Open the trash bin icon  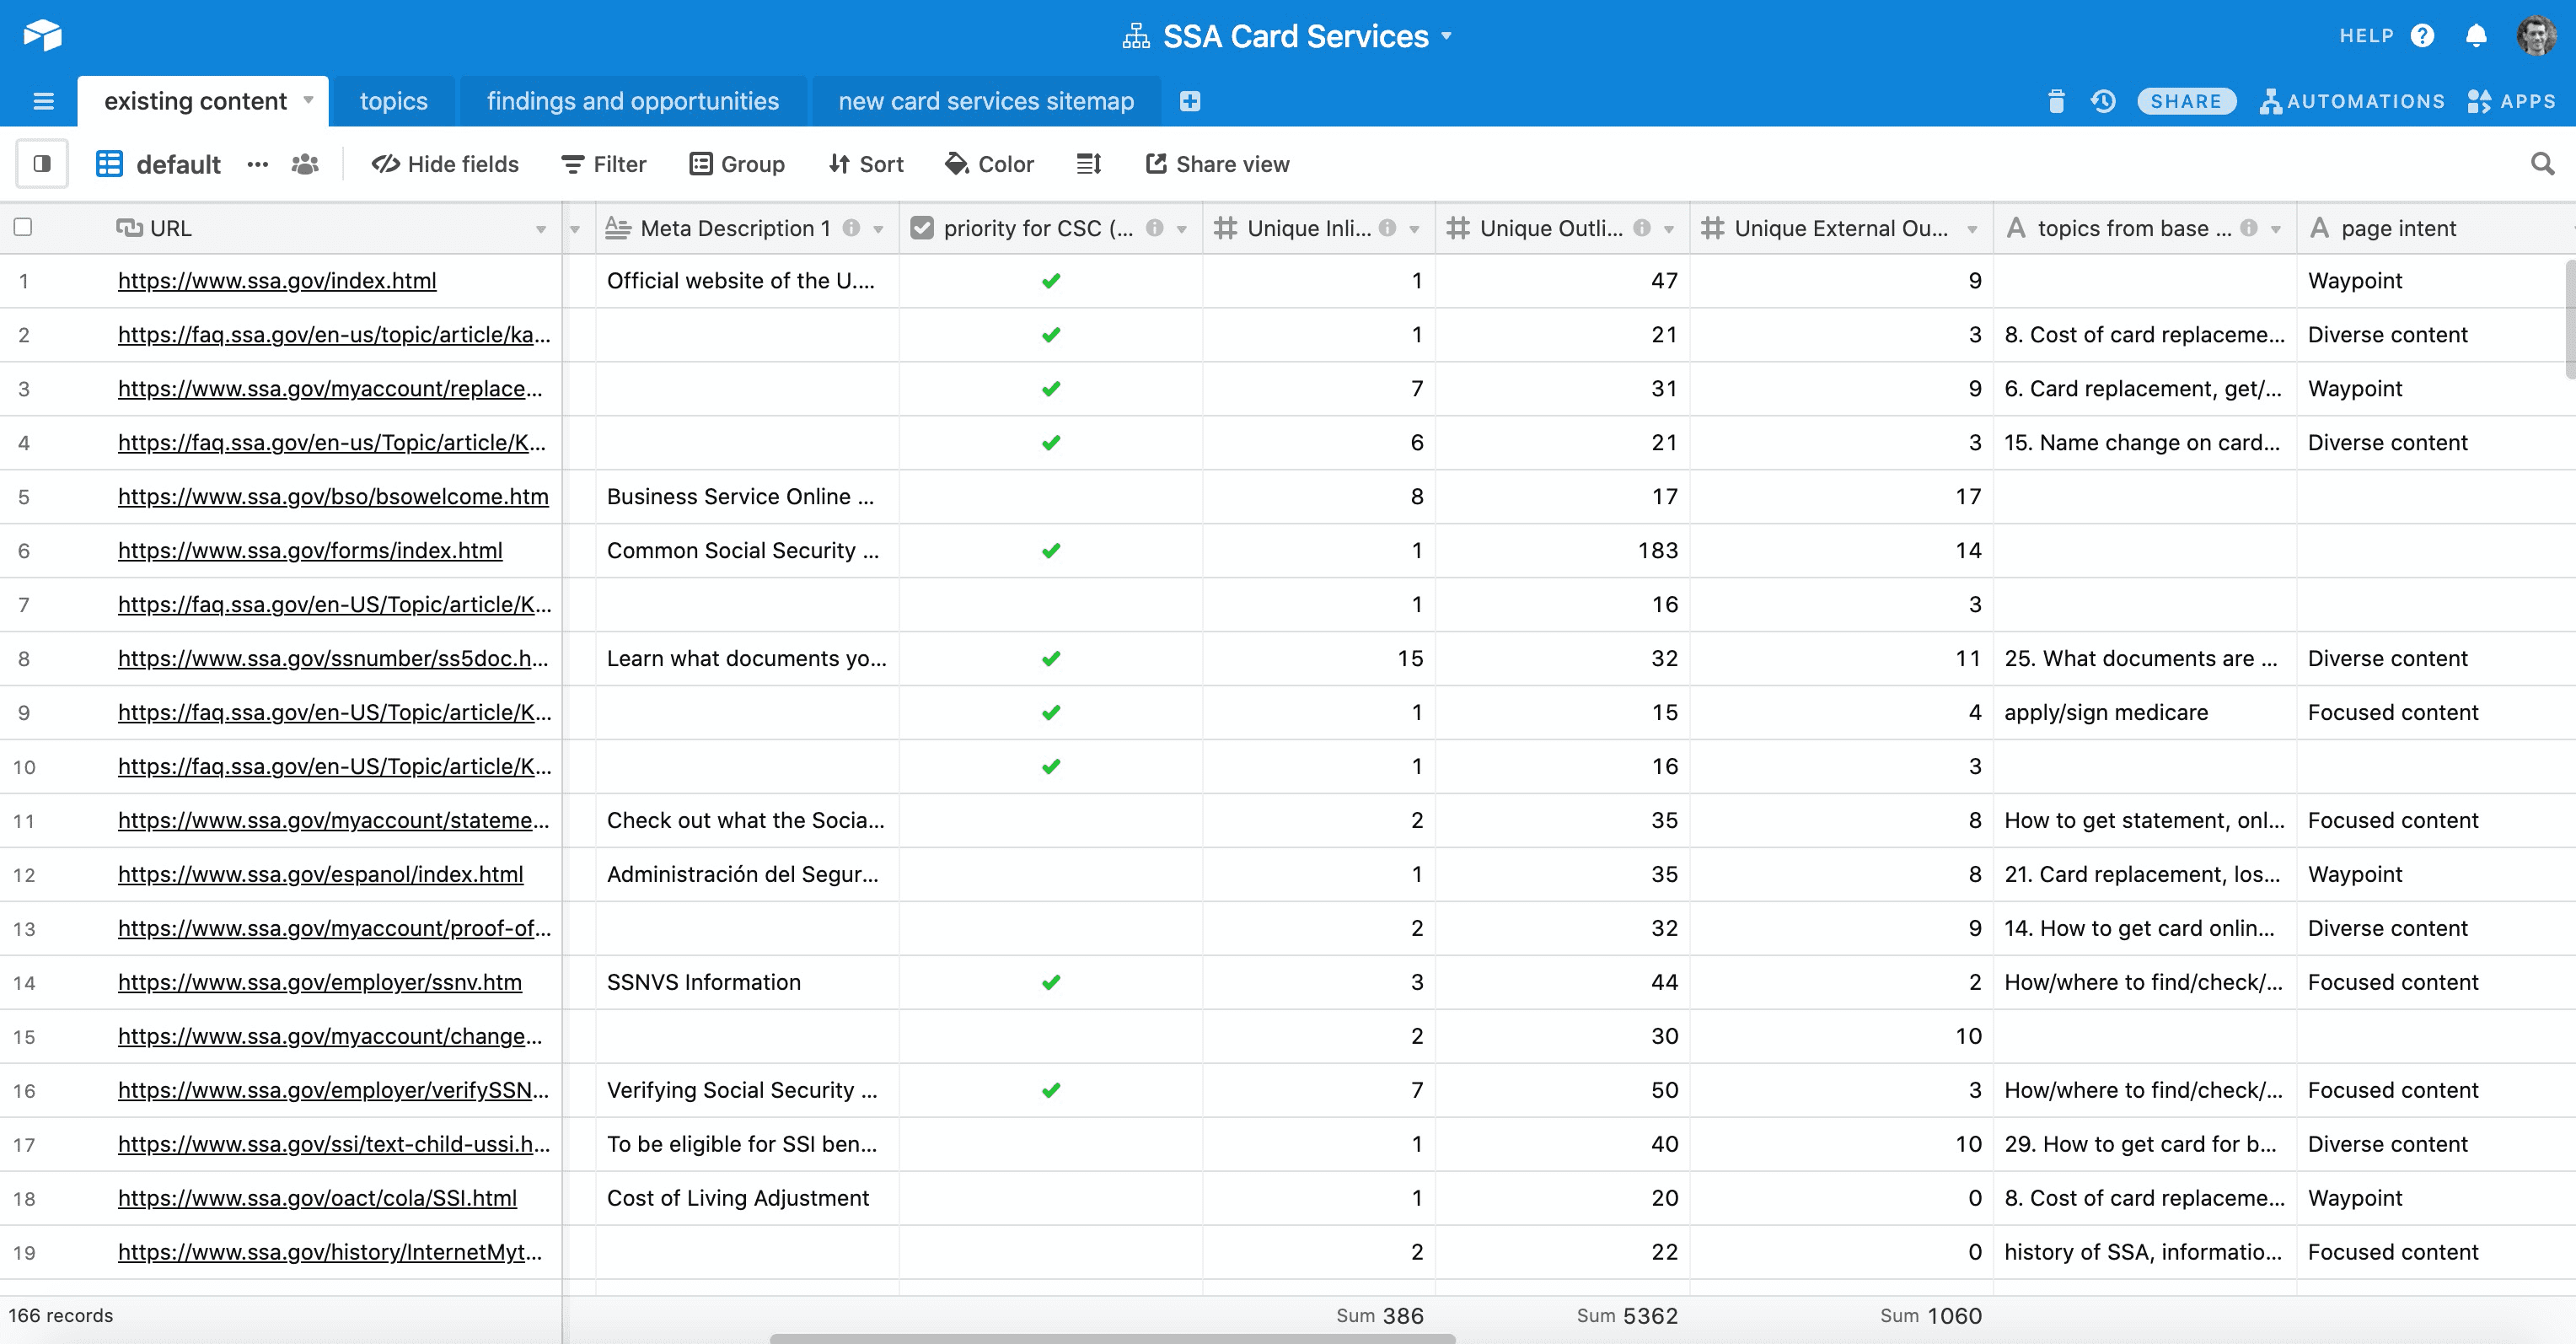[2056, 101]
